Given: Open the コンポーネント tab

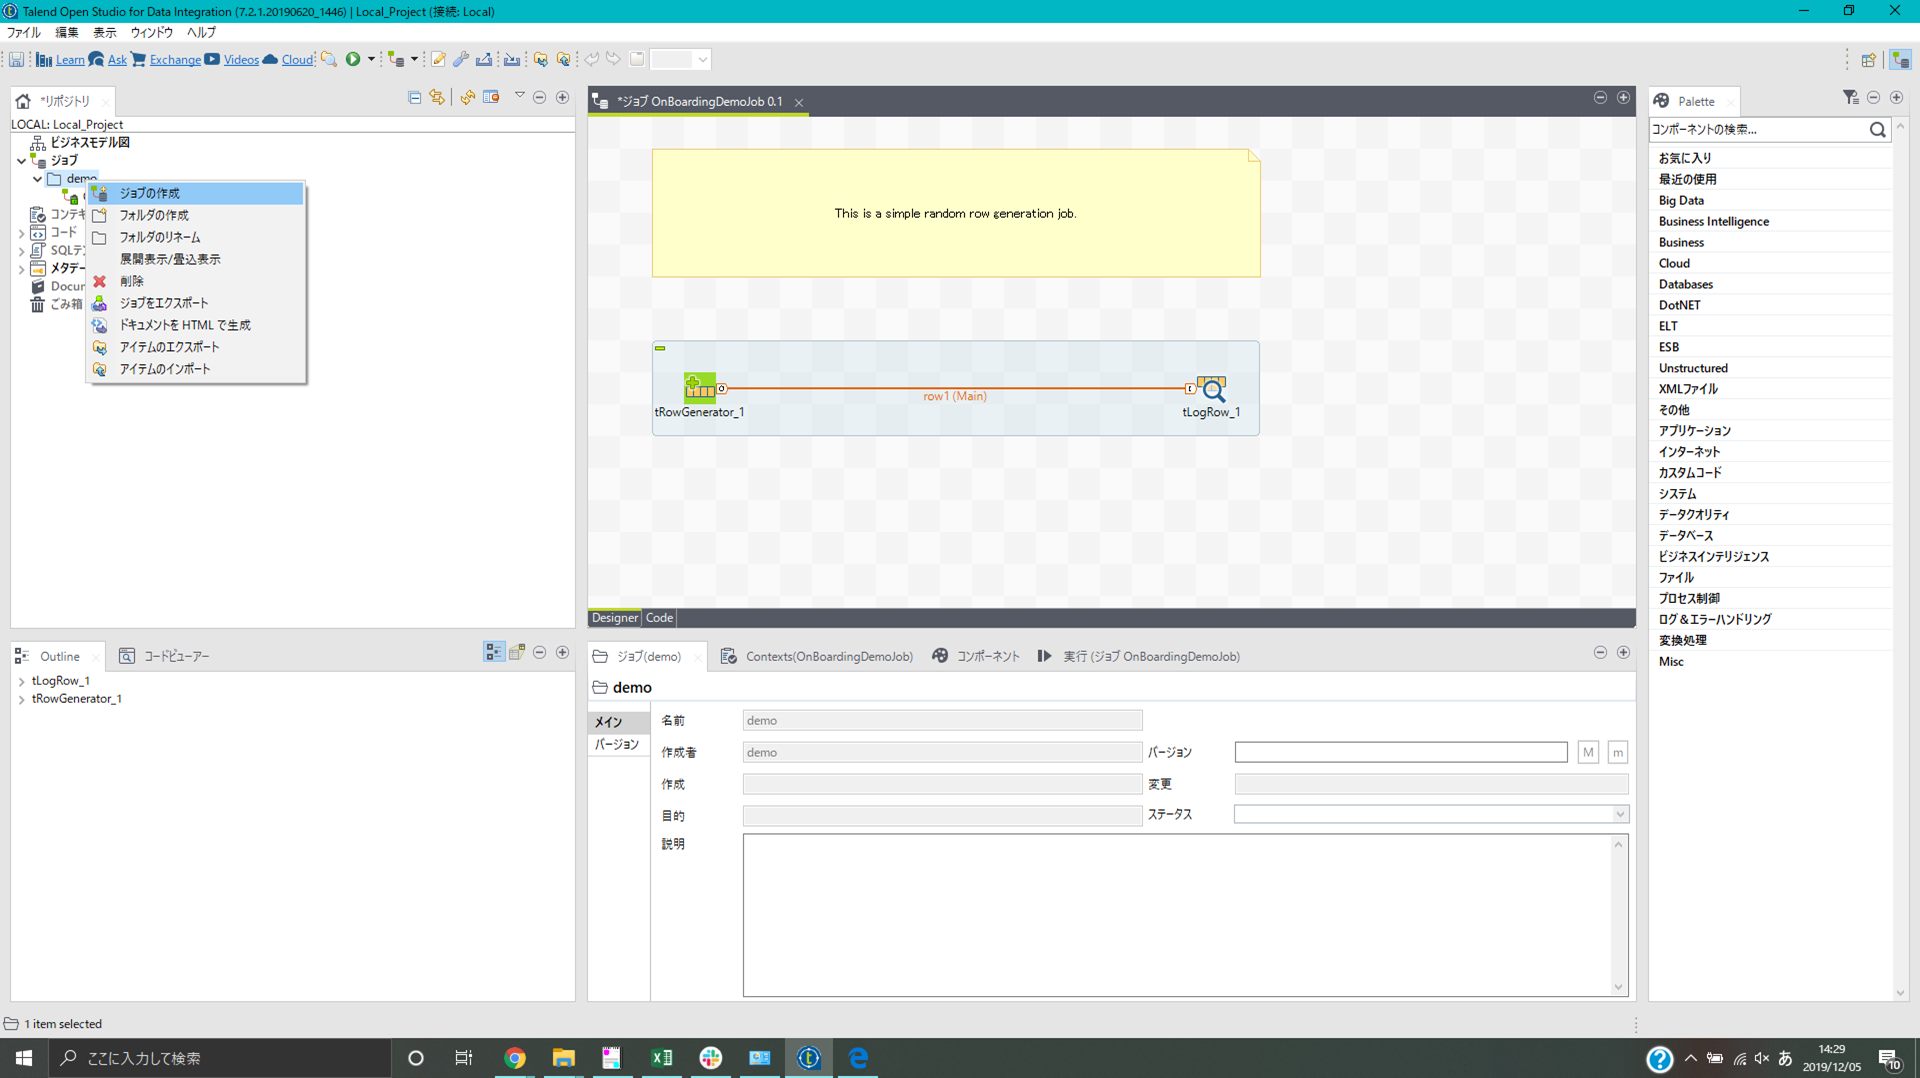Looking at the screenshot, I should coord(976,656).
